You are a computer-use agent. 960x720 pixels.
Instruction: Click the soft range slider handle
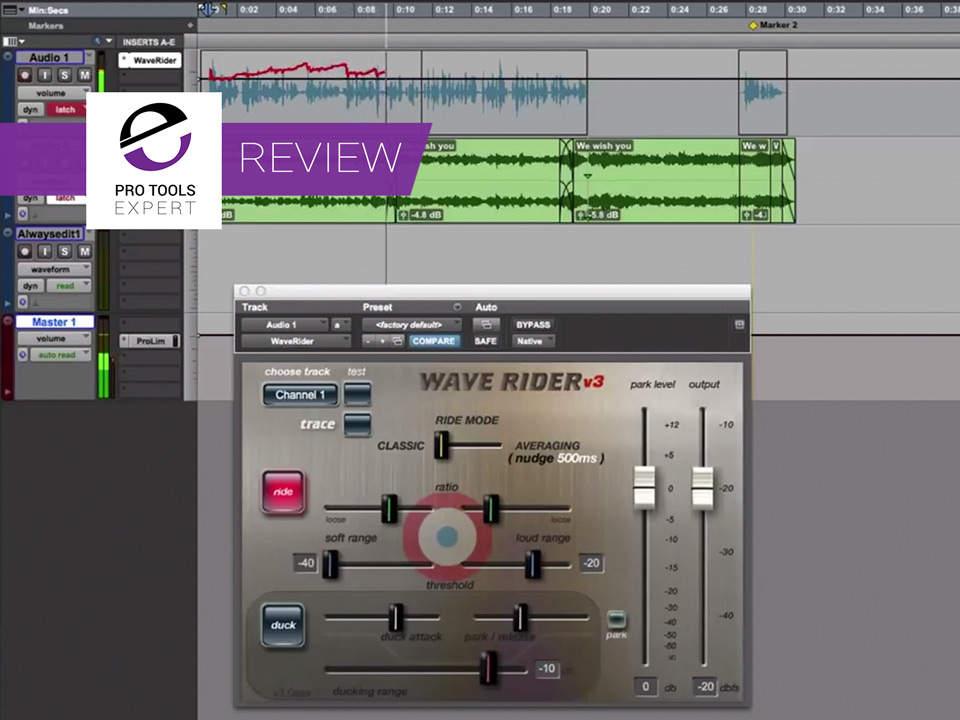[x=331, y=564]
